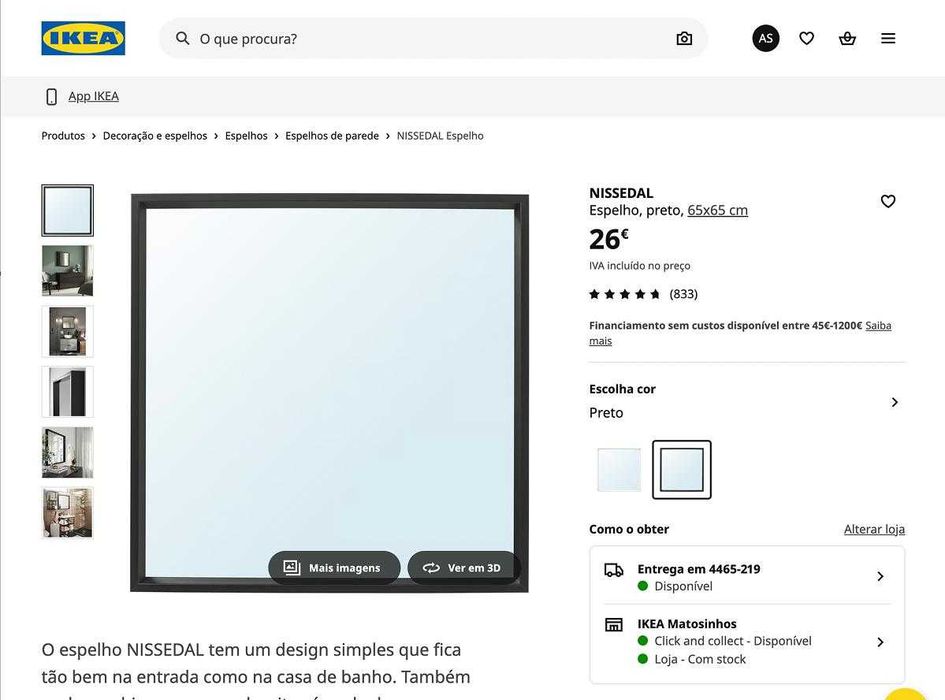This screenshot has height=700, width=945.
Task: Click the star rating
Action: (624, 294)
